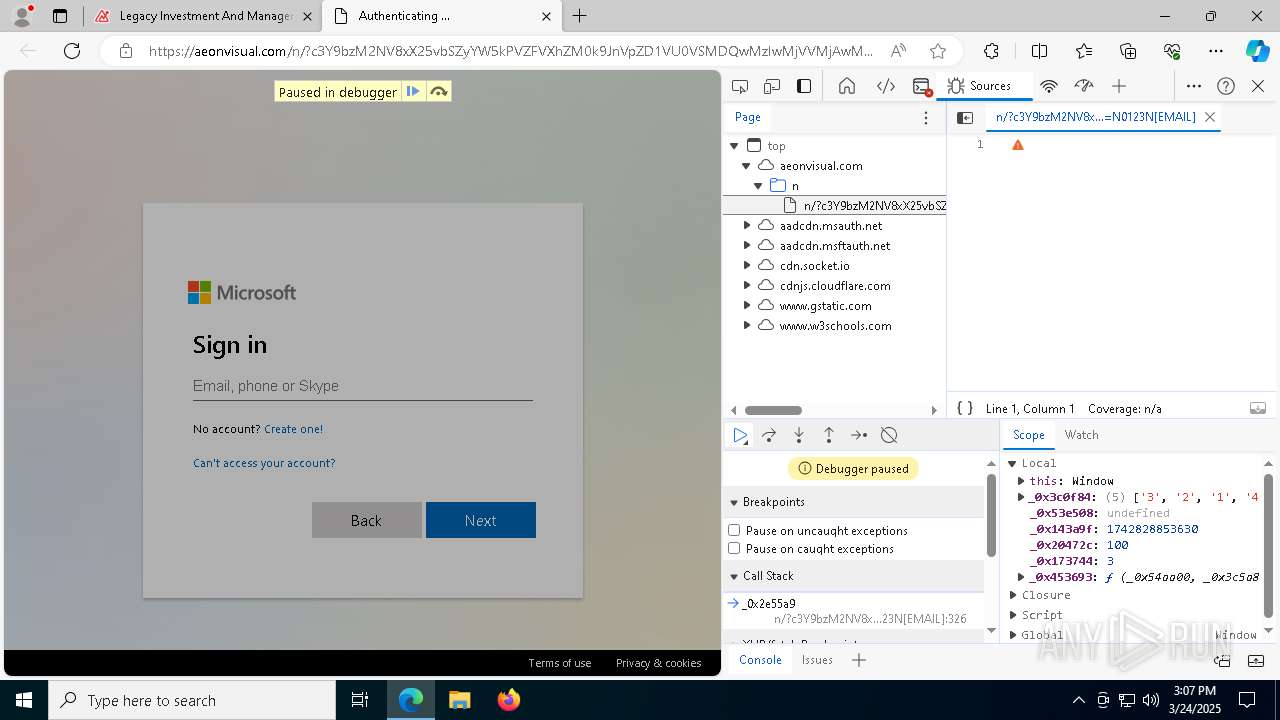Enable Pause on caught exceptions
This screenshot has height=720, width=1280.
(x=734, y=548)
